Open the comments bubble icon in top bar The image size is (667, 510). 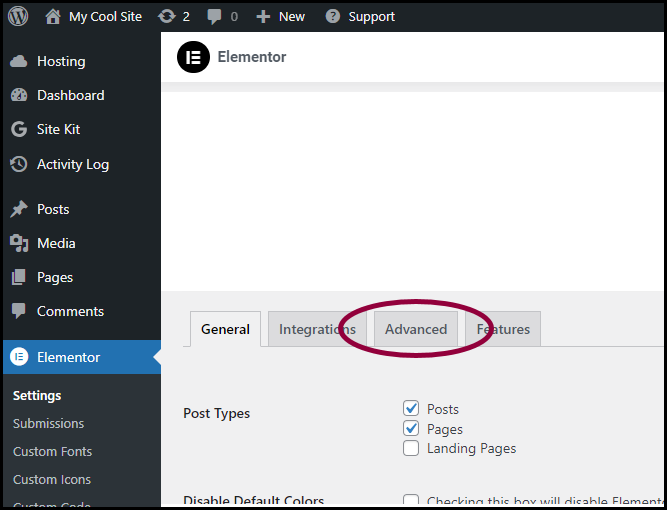pos(214,17)
